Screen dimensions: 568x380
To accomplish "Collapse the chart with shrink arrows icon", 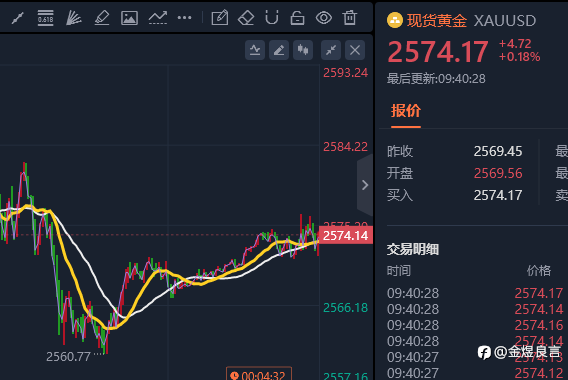I will pyautogui.click(x=331, y=50).
